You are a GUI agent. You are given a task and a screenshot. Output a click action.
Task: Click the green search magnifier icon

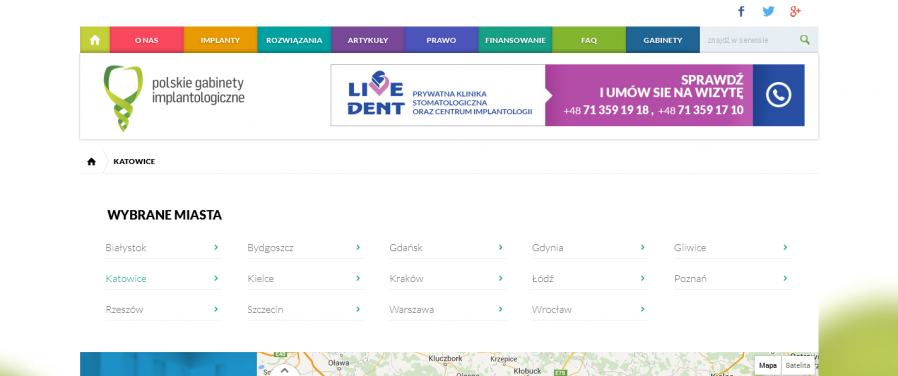click(805, 40)
